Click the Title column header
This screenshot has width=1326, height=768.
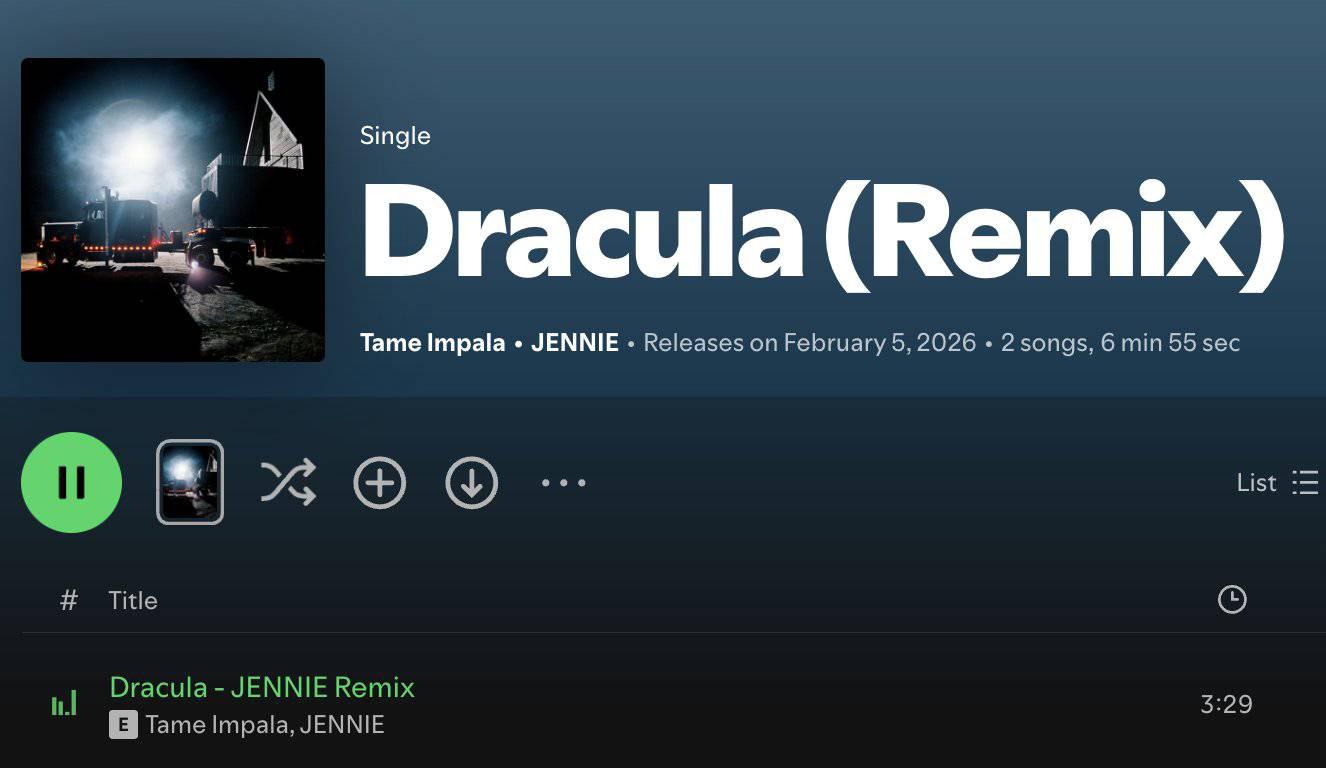(133, 600)
